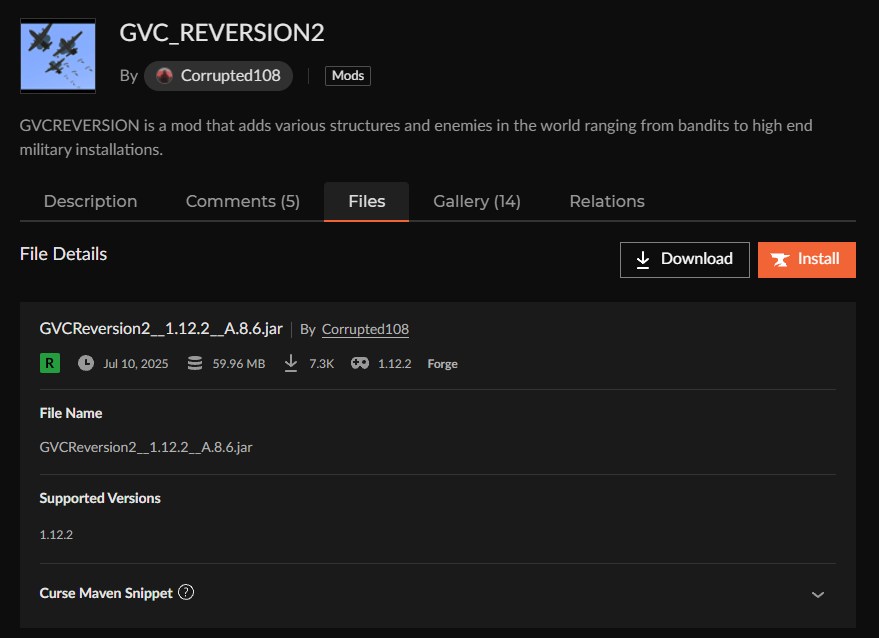
Task: Click the file size icon next to 59.96 MB
Action: 193,363
